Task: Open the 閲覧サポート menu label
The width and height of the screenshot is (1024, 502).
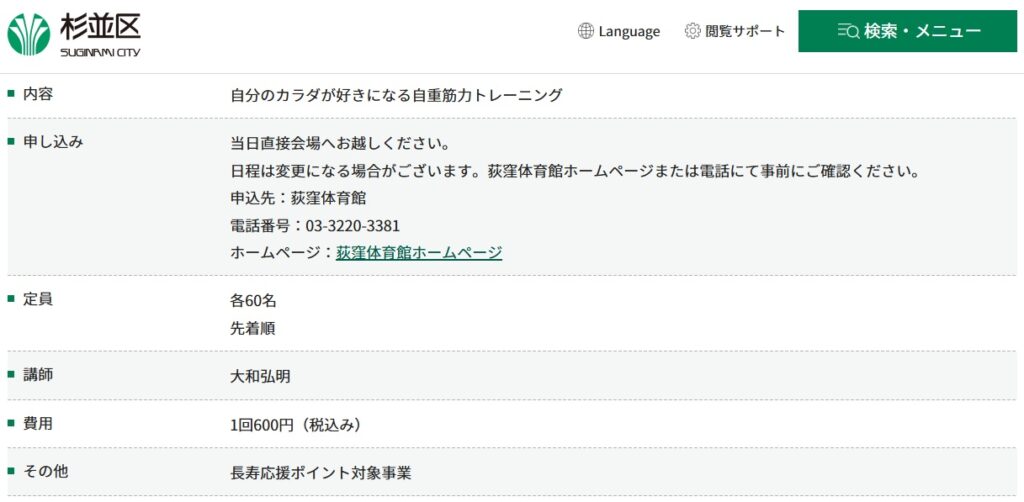Action: pos(744,31)
